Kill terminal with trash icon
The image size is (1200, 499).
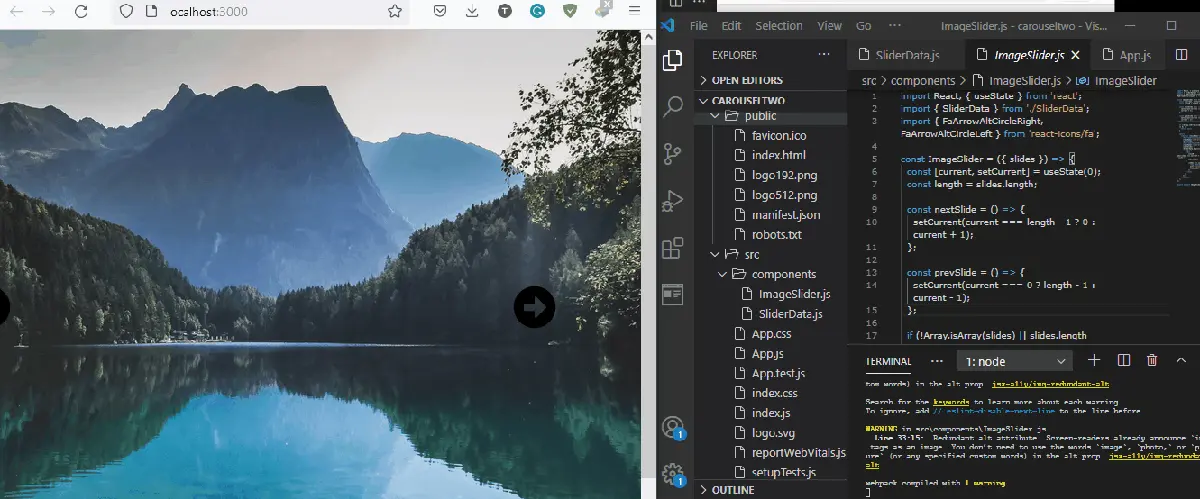(x=1152, y=360)
